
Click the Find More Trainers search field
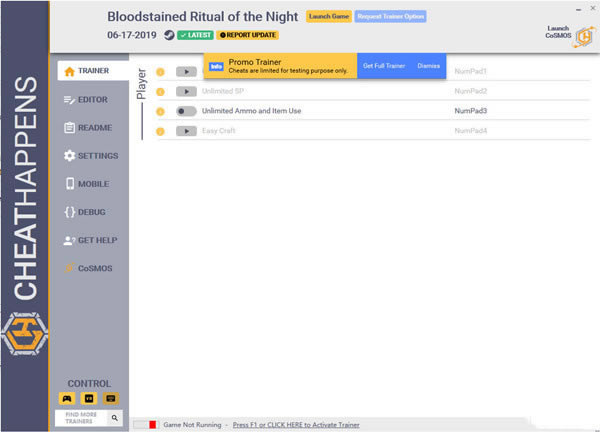click(80, 417)
